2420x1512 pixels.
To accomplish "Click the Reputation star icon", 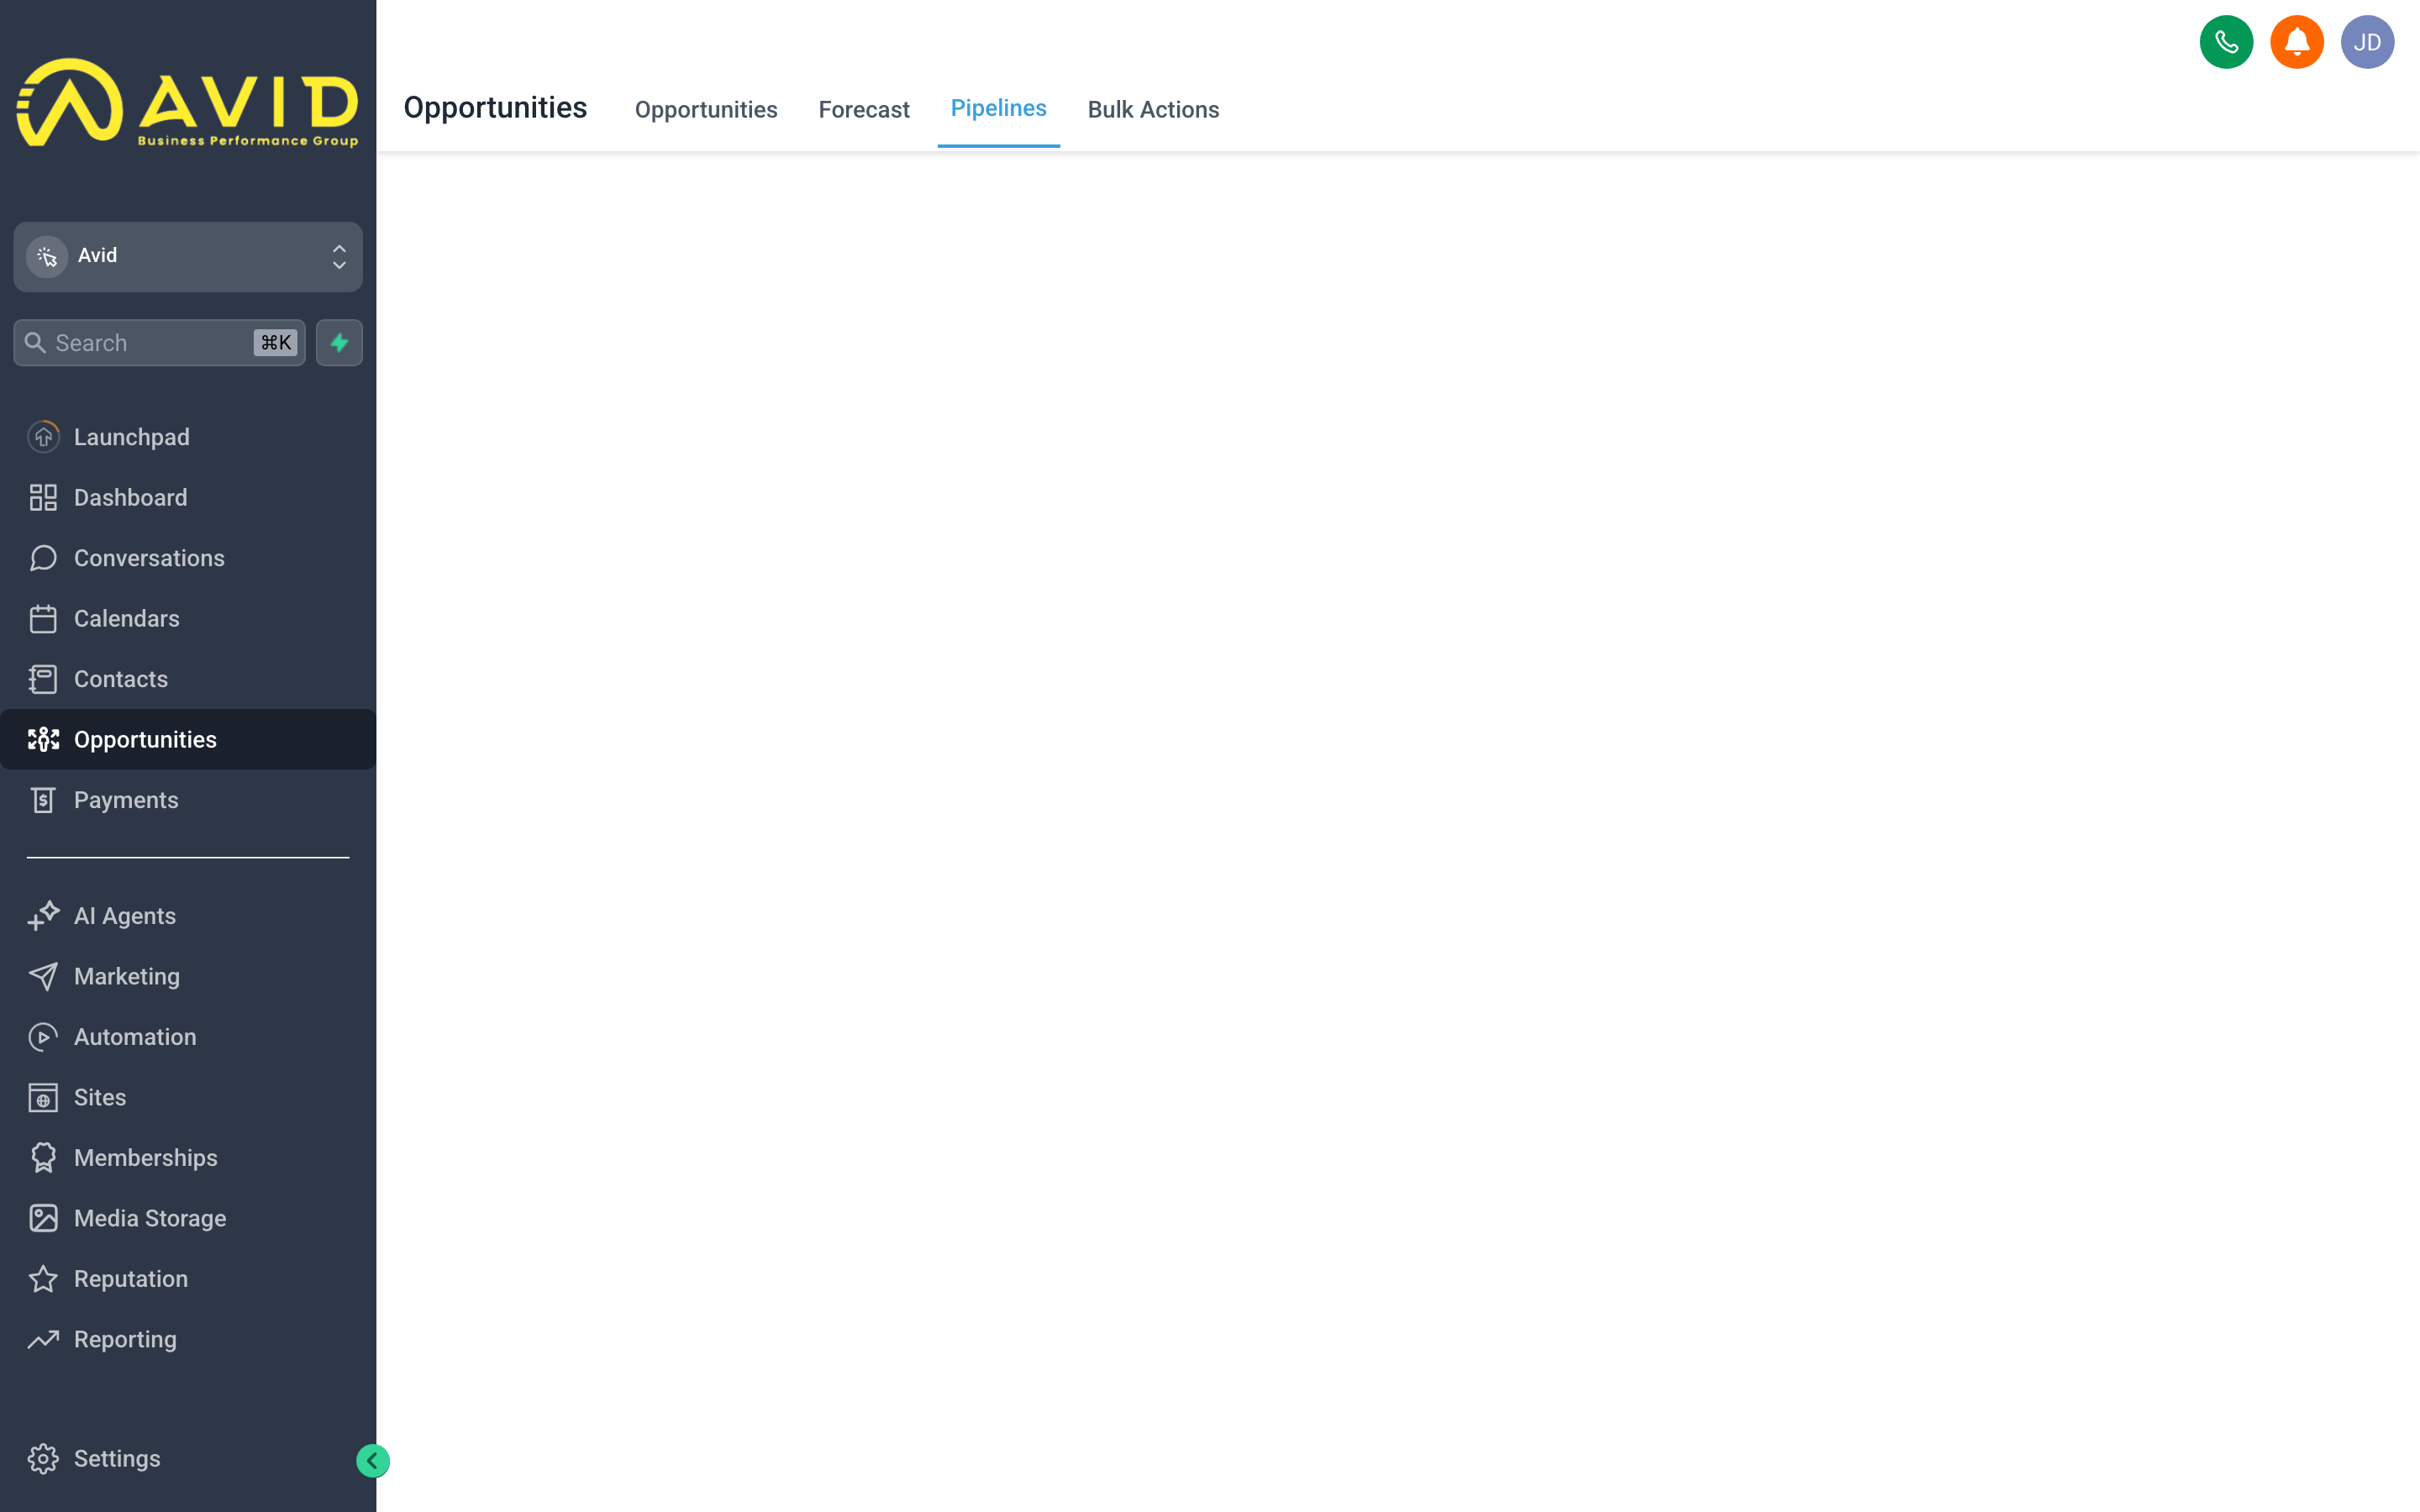I will coord(43,1279).
